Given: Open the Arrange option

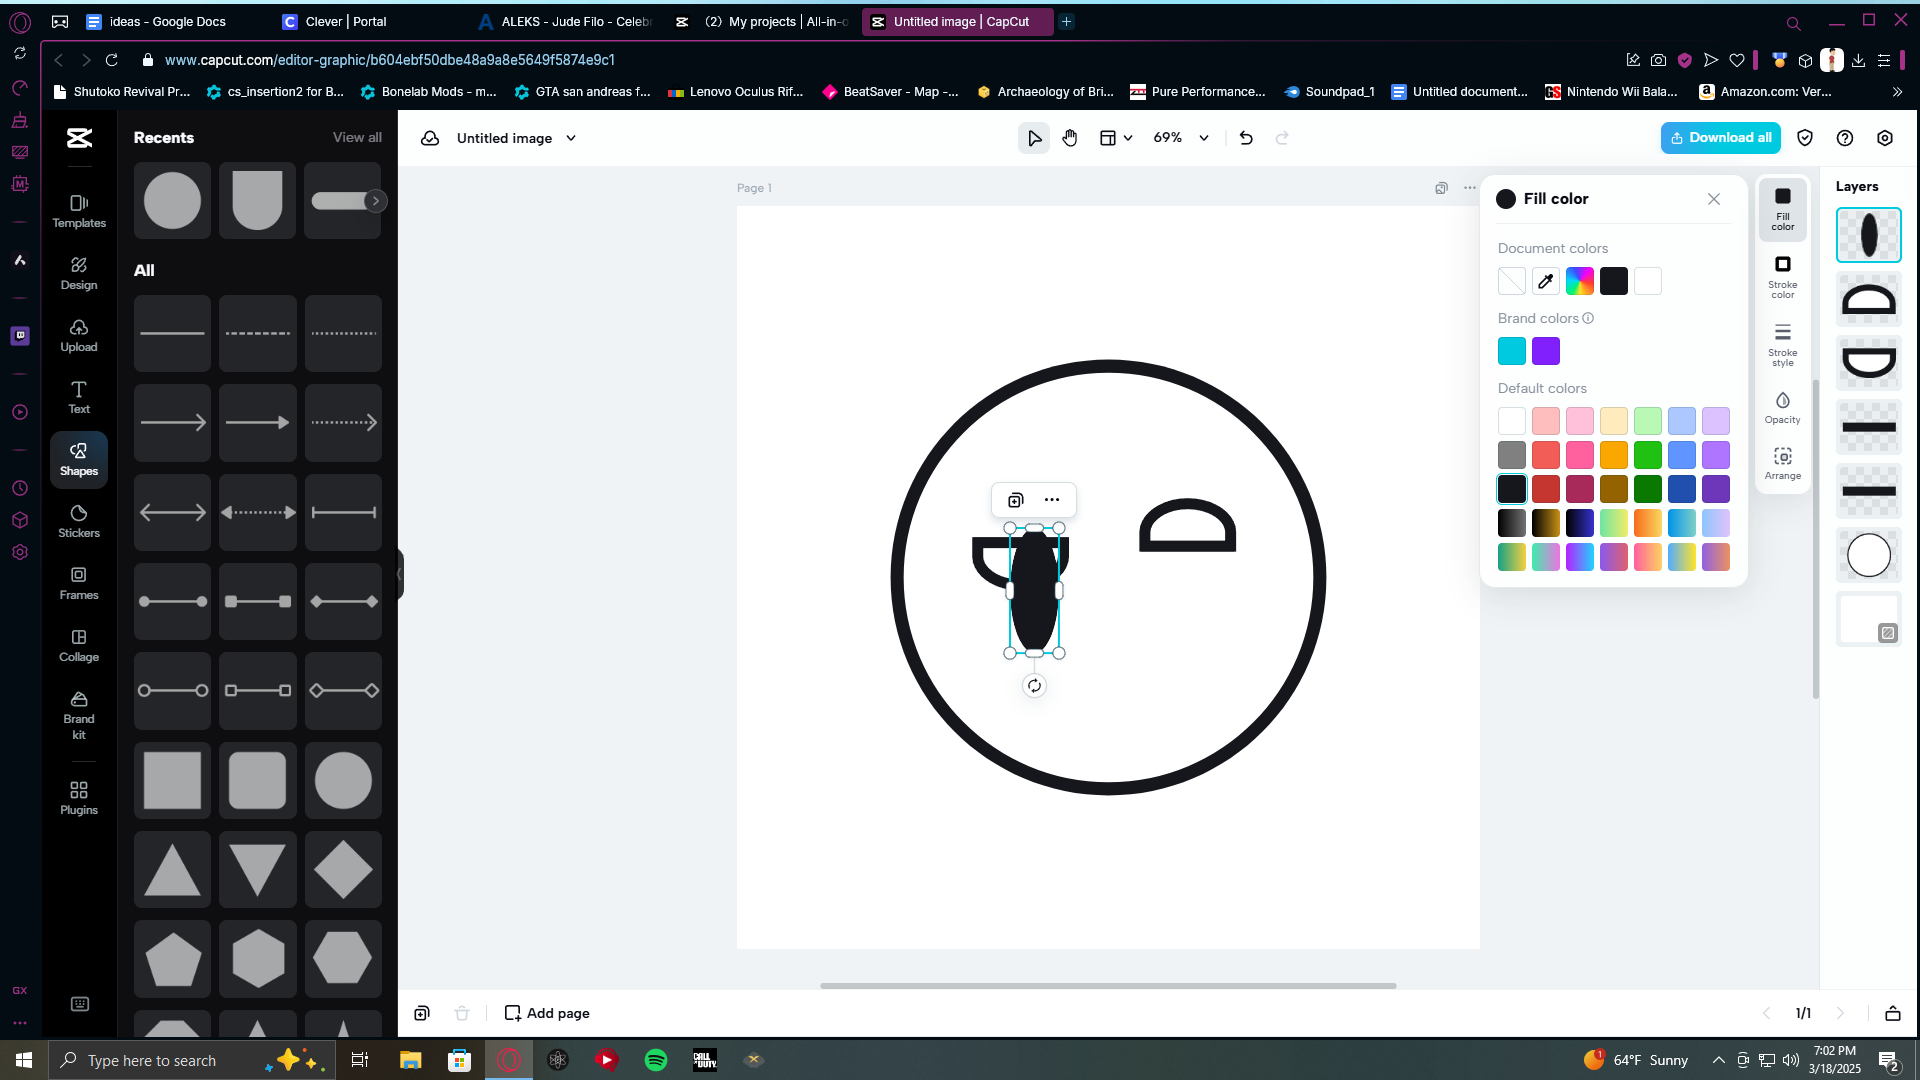Looking at the screenshot, I should coord(1782,463).
